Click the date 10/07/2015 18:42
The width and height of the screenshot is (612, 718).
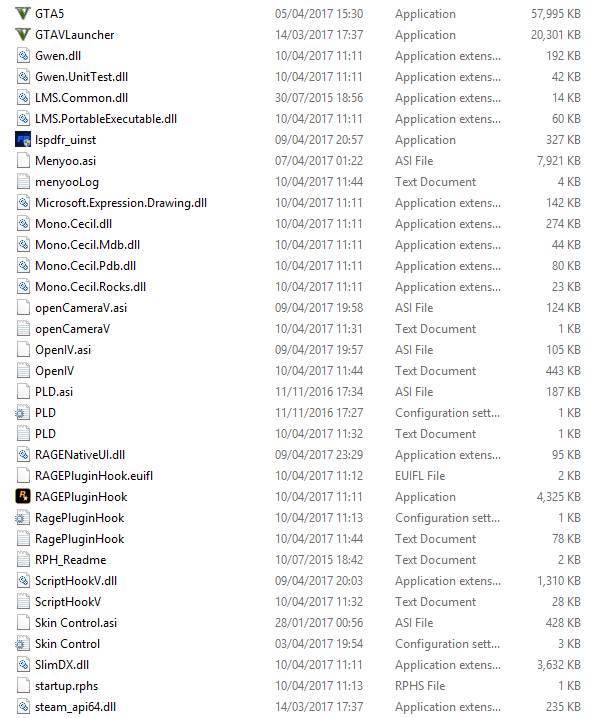tap(319, 560)
